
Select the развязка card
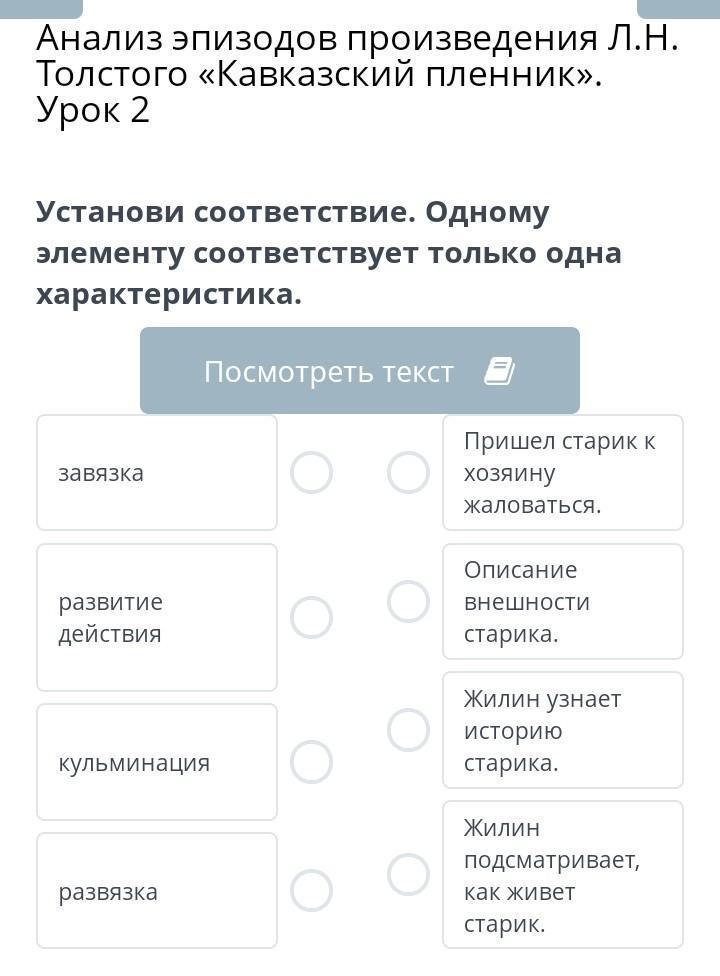point(157,890)
